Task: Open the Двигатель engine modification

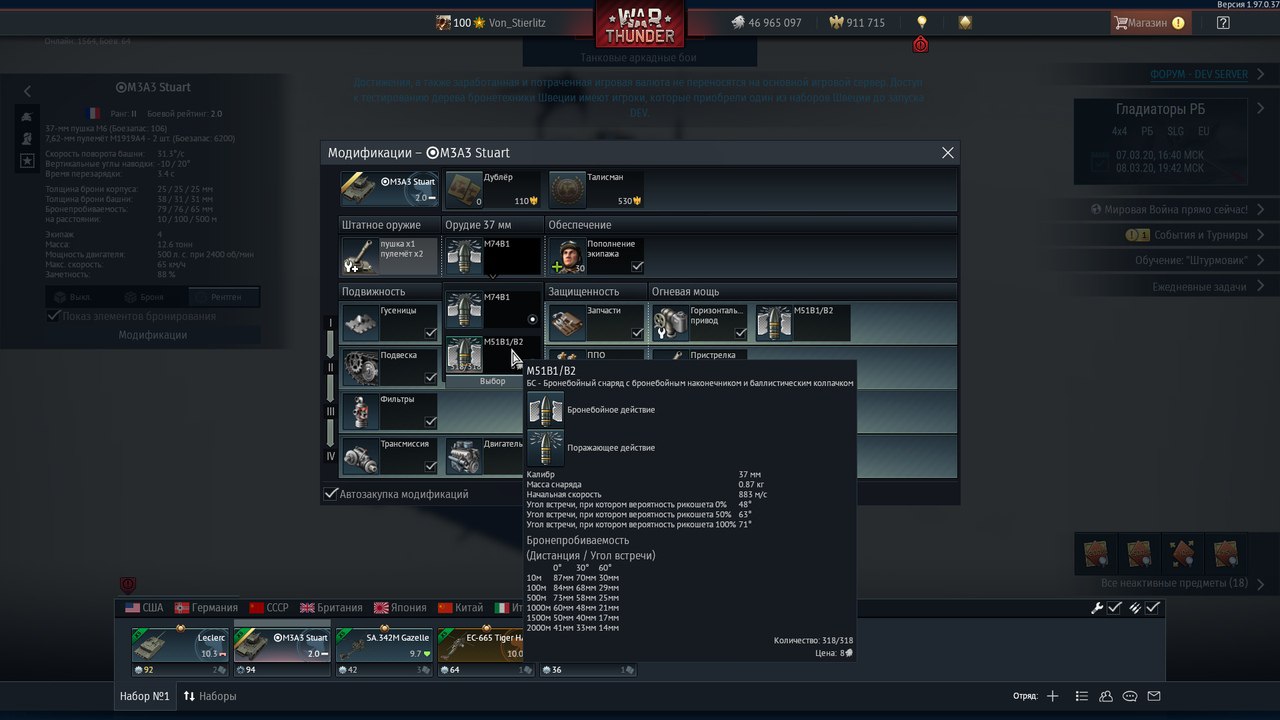Action: coord(484,456)
